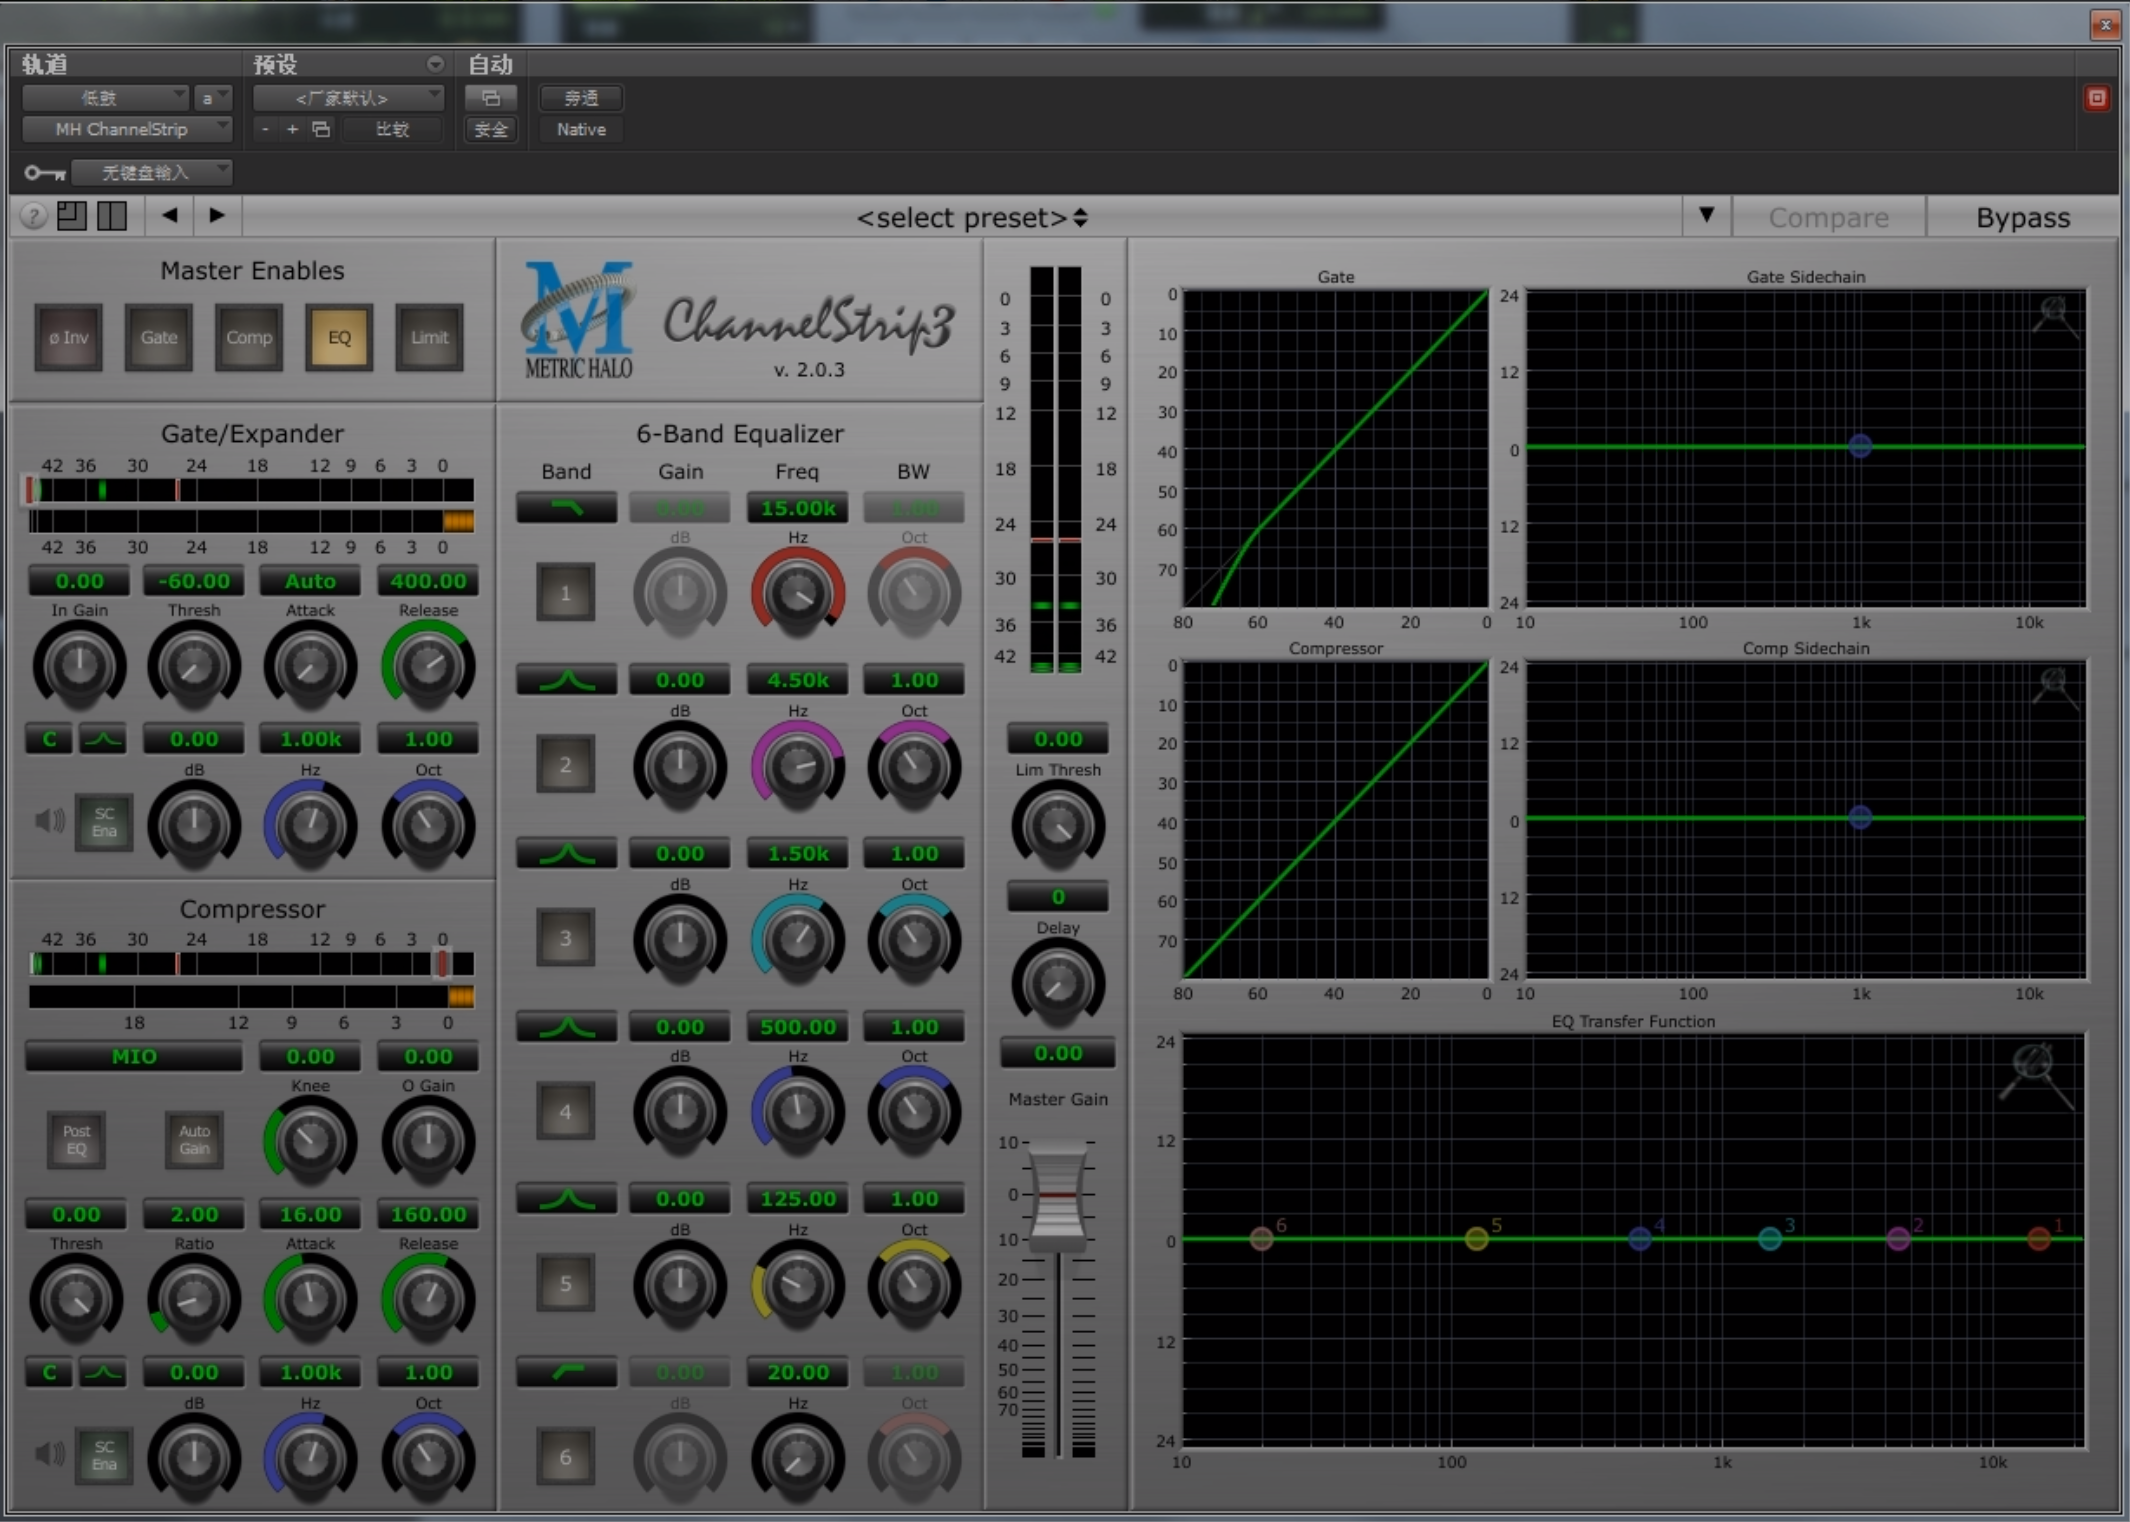Select band 1 filter shape icon
The width and height of the screenshot is (2130, 1522).
coord(566,508)
